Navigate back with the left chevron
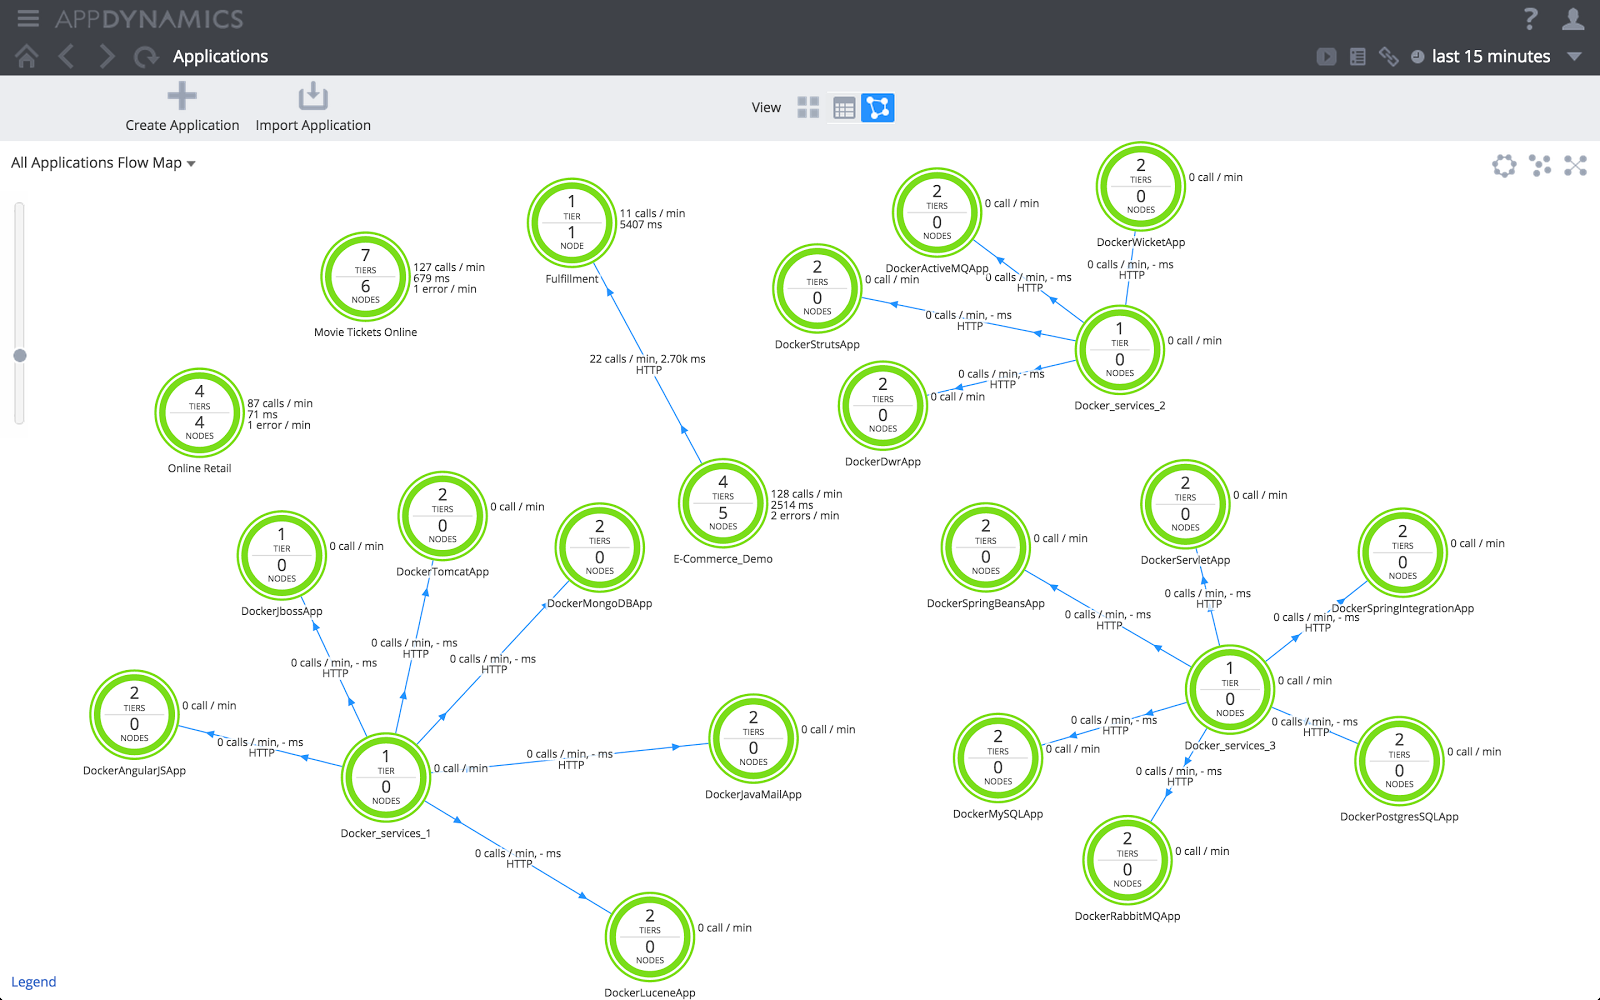Image resolution: width=1600 pixels, height=1000 pixels. coord(67,57)
